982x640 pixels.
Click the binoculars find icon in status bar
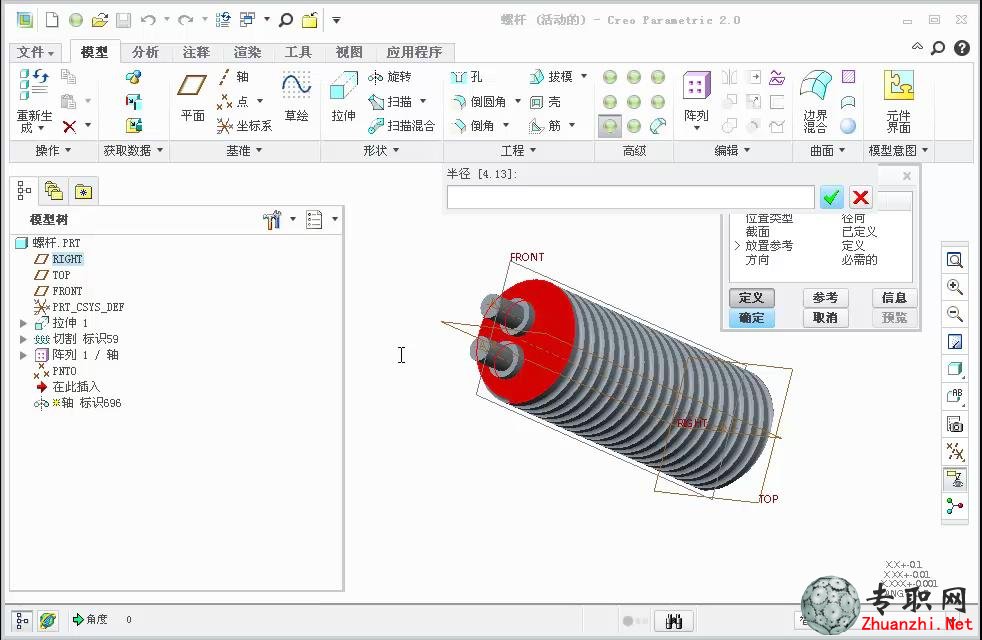point(674,621)
